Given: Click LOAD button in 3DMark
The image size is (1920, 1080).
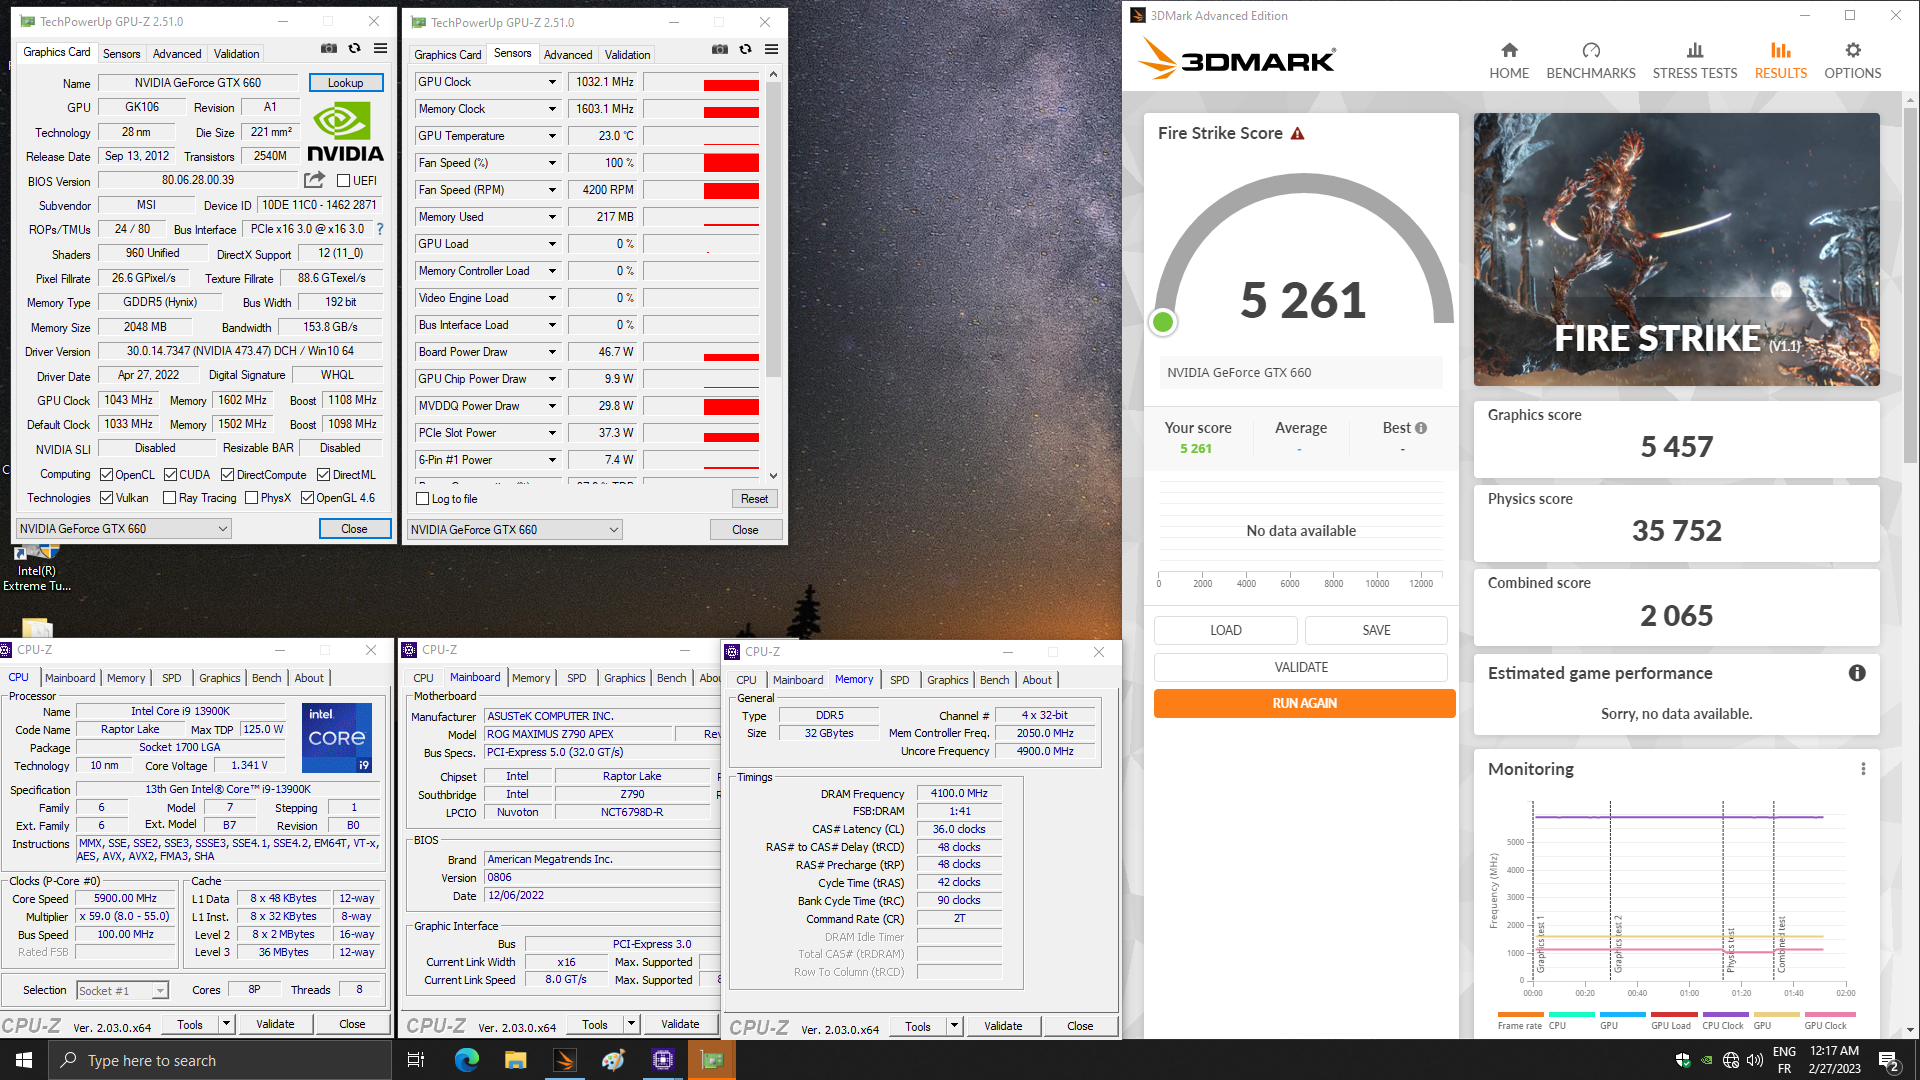Looking at the screenshot, I should pyautogui.click(x=1225, y=630).
